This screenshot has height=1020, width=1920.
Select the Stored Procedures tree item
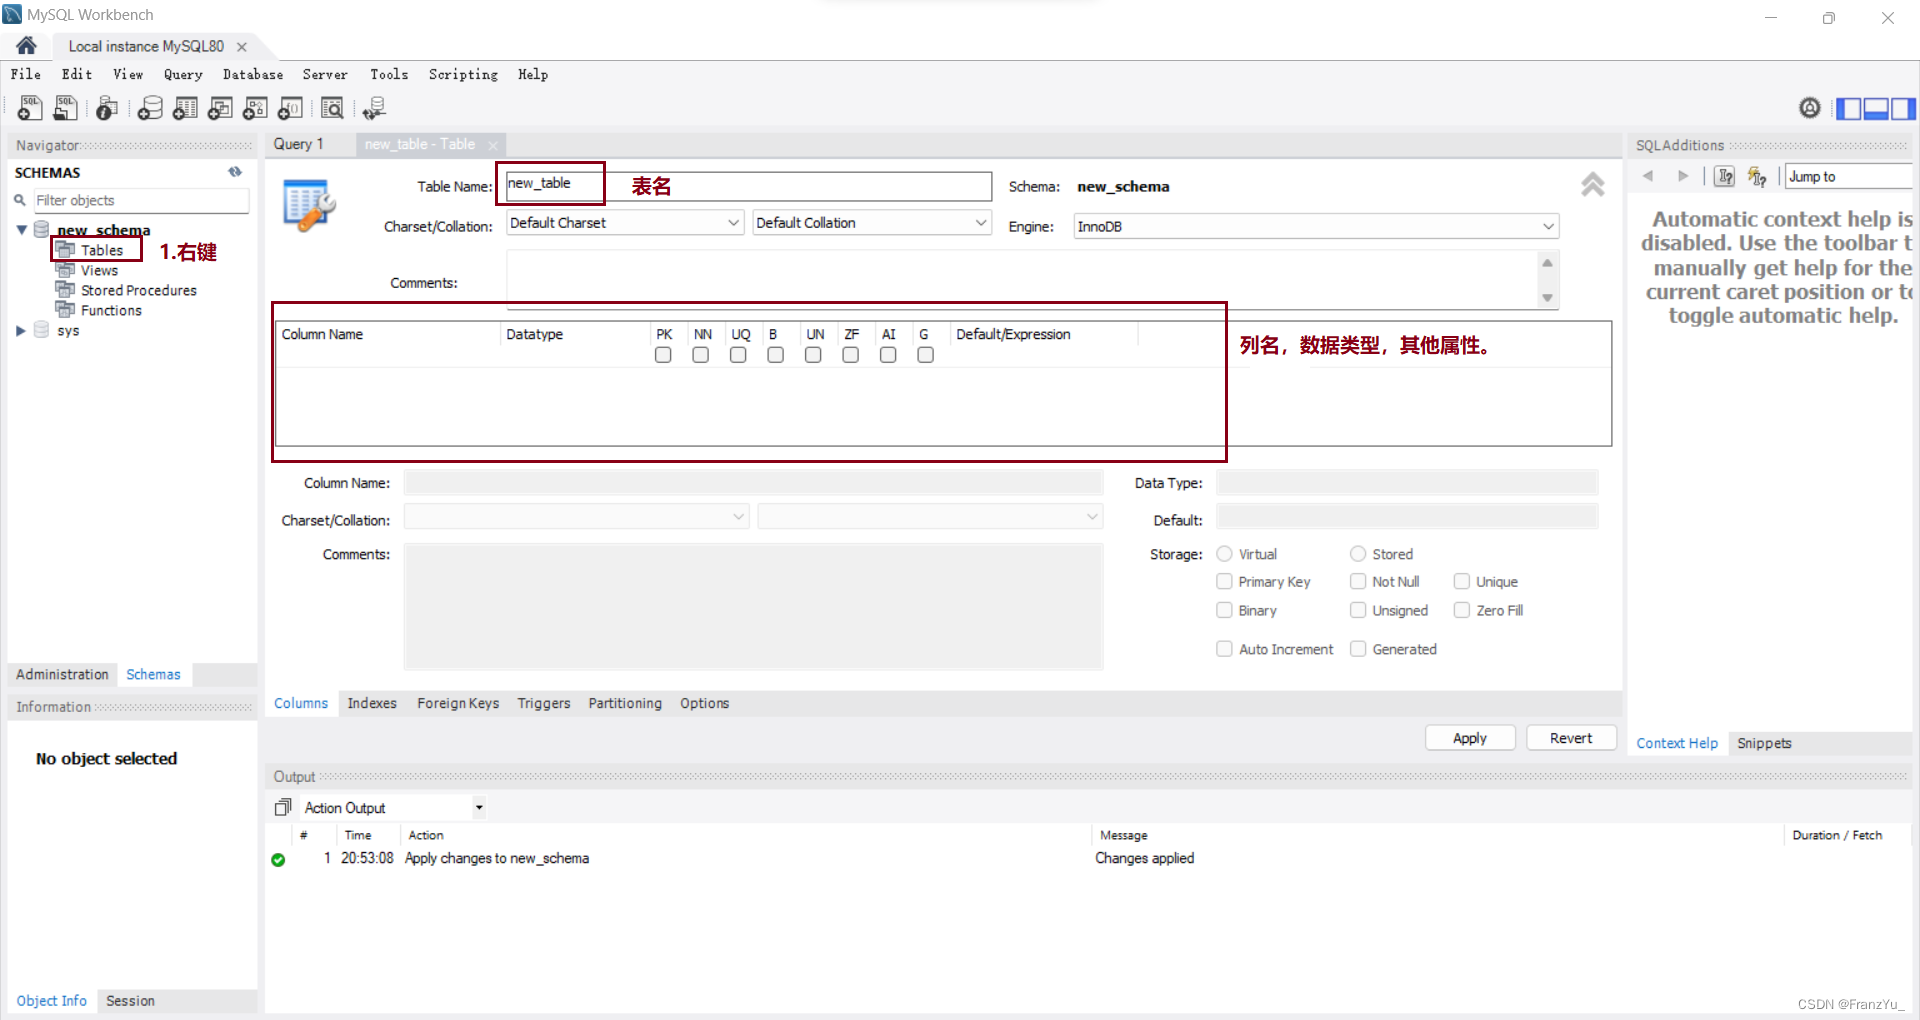[139, 290]
